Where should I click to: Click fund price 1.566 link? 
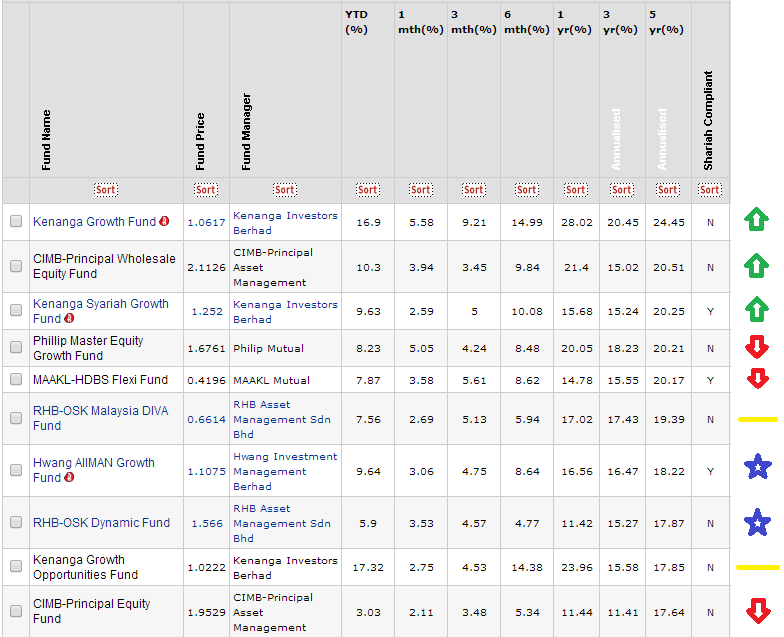tap(207, 524)
